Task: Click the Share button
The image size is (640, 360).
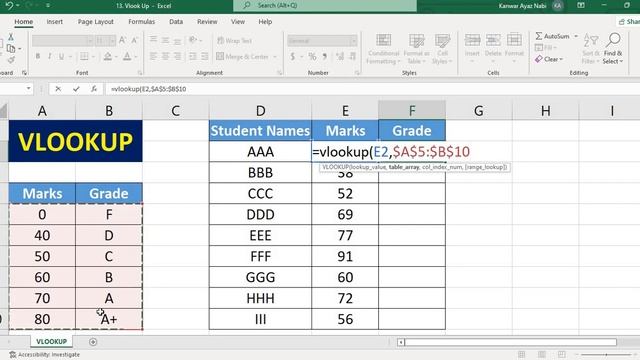Action: click(629, 22)
